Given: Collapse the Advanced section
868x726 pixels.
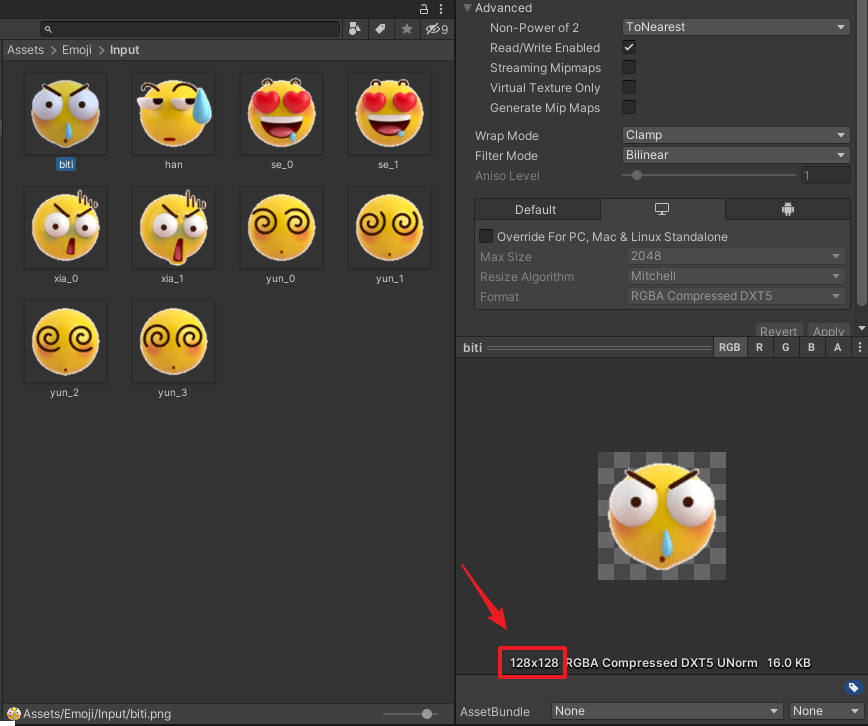Looking at the screenshot, I should tap(467, 7).
